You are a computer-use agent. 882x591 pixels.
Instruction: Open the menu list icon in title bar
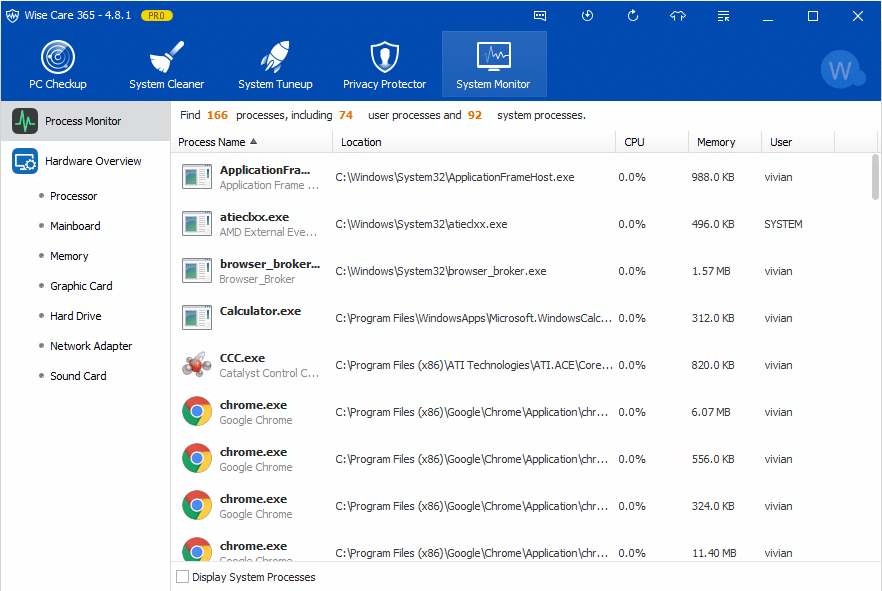pos(723,16)
